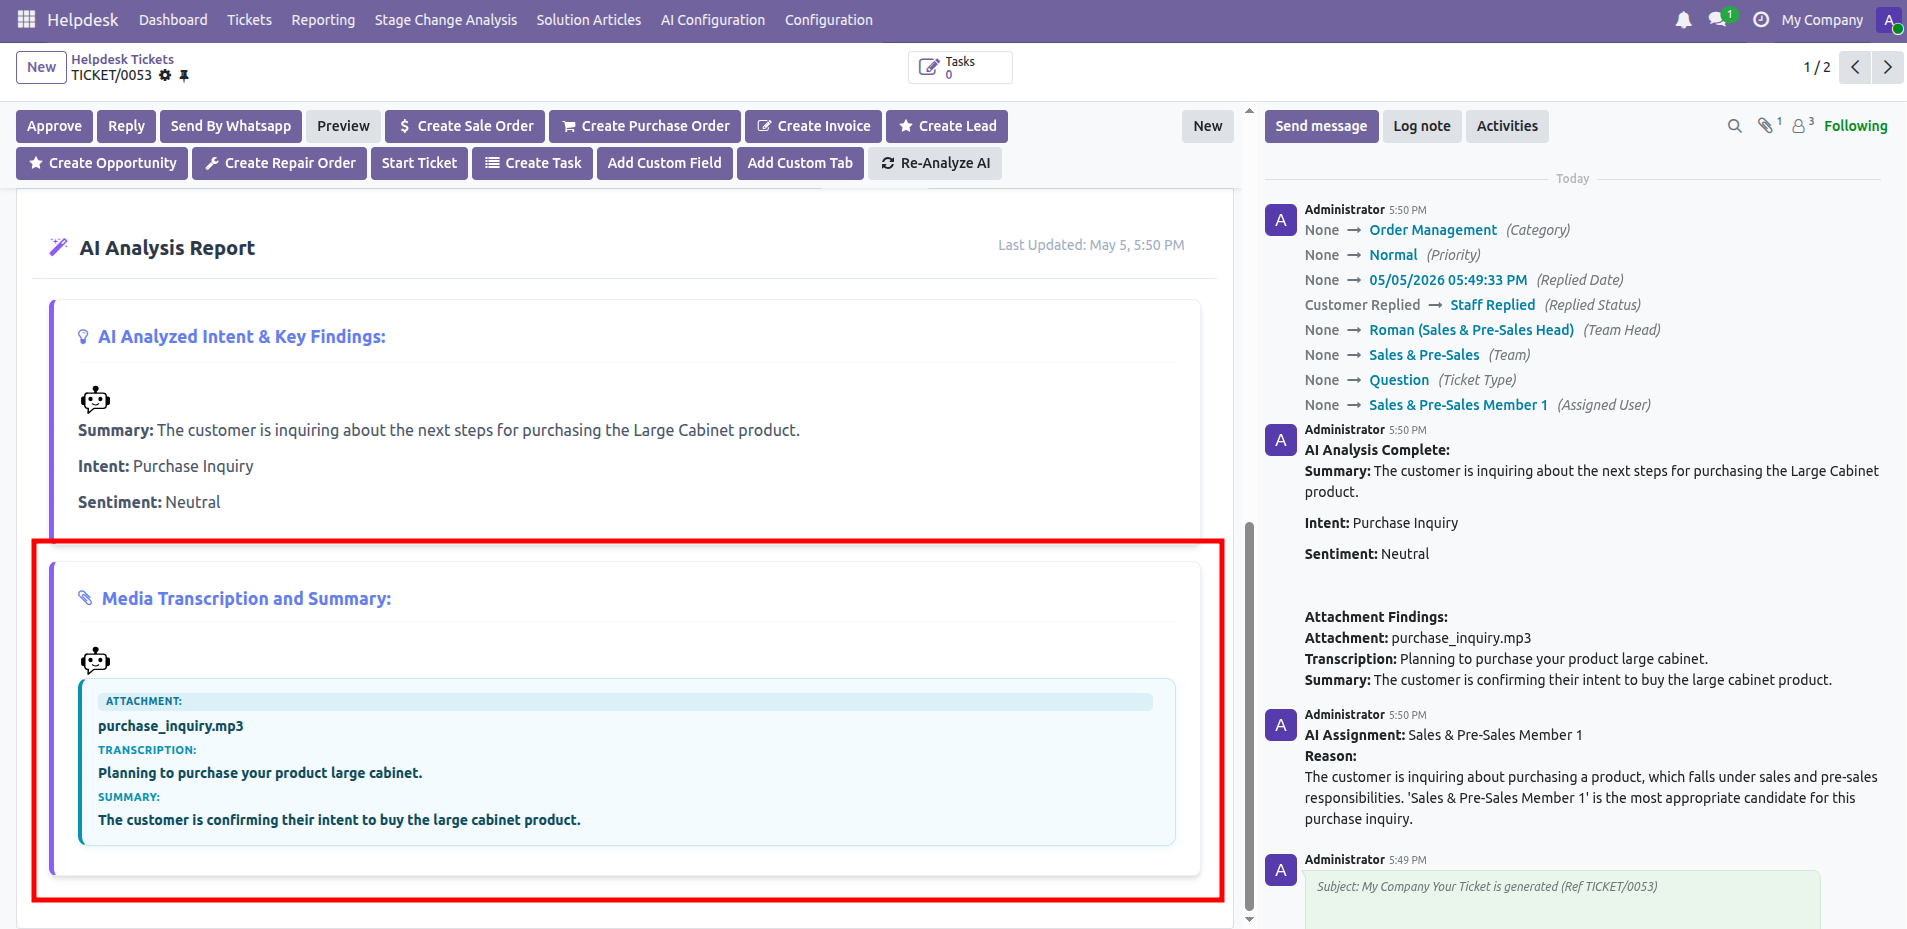Viewport: 1907px width, 929px height.
Task: Click the Reply button
Action: (x=126, y=126)
